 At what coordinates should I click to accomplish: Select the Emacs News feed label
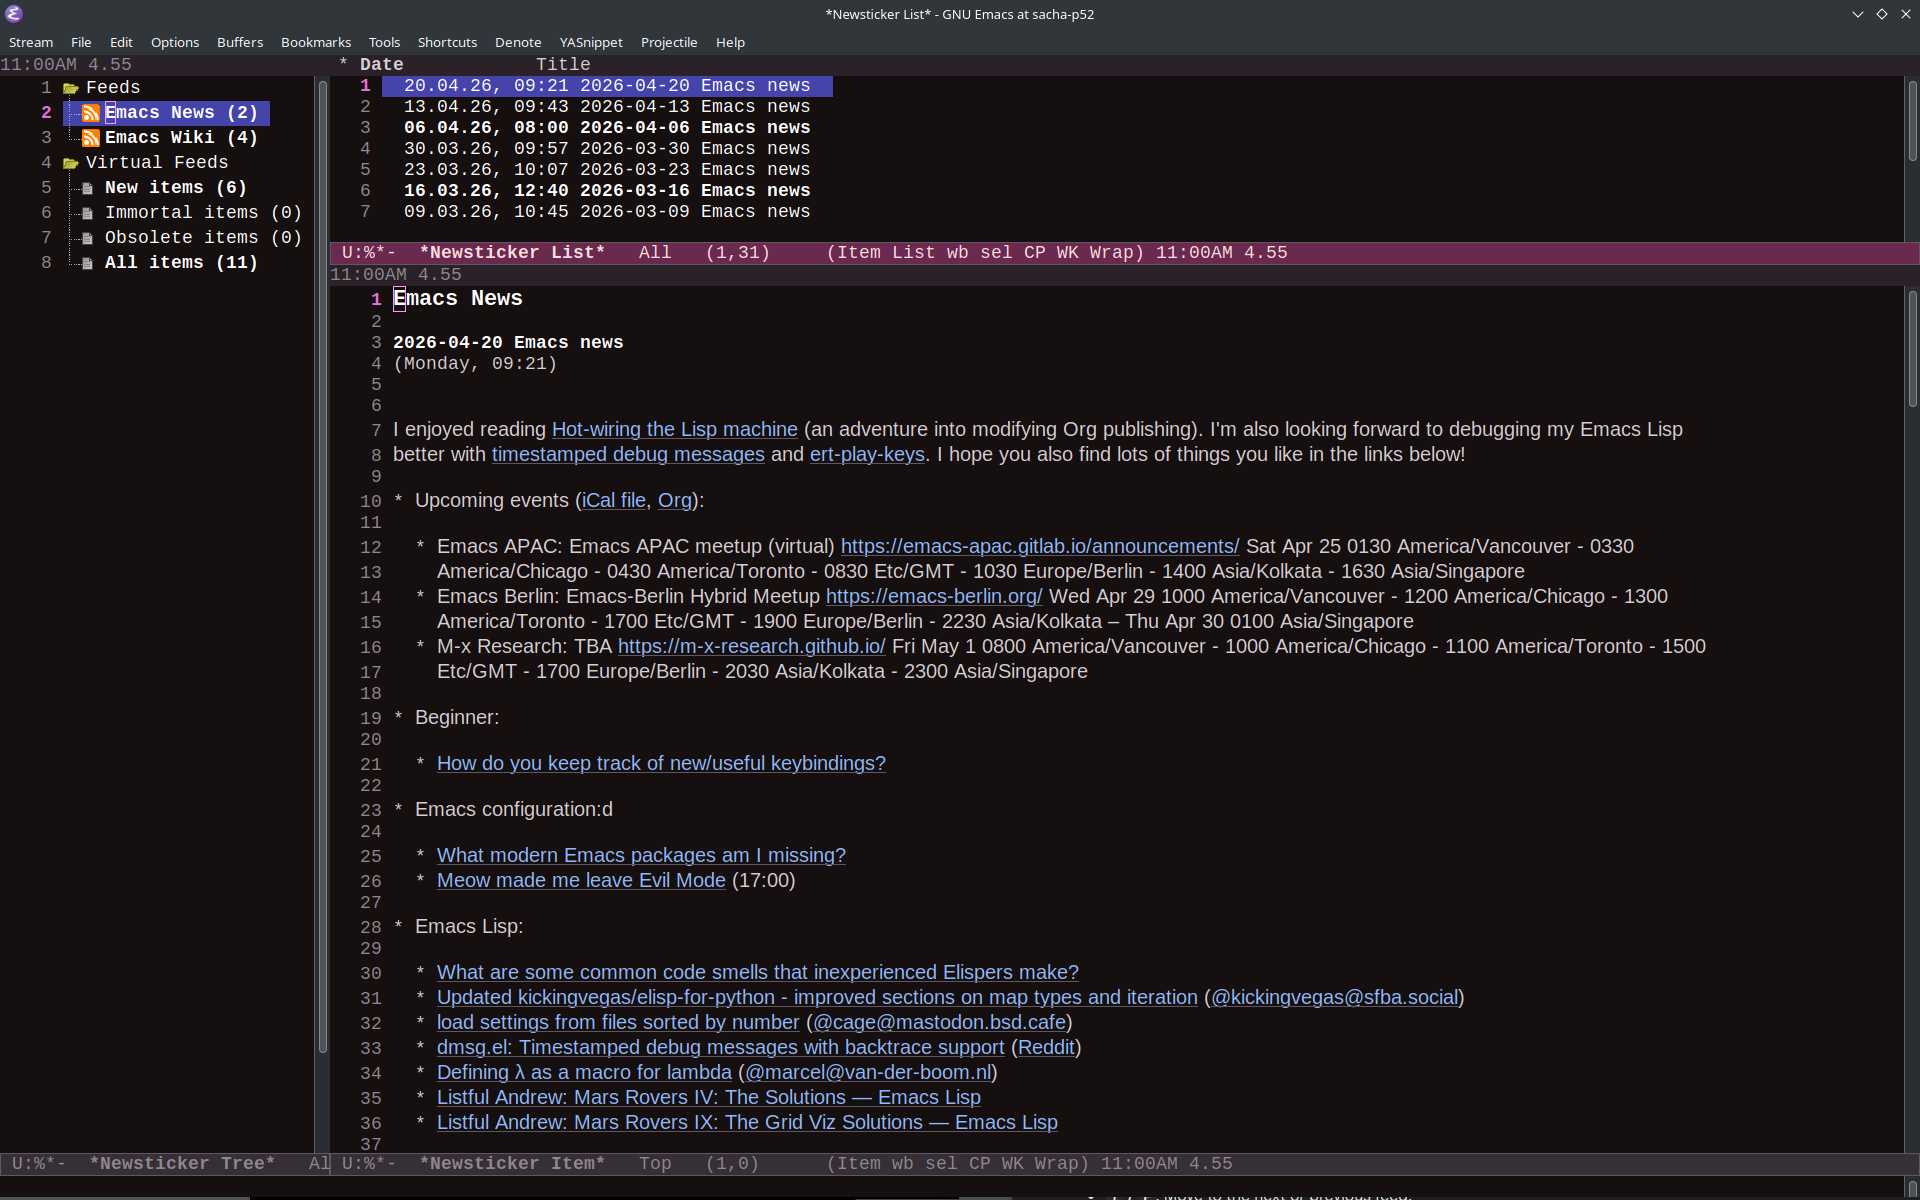click(181, 113)
